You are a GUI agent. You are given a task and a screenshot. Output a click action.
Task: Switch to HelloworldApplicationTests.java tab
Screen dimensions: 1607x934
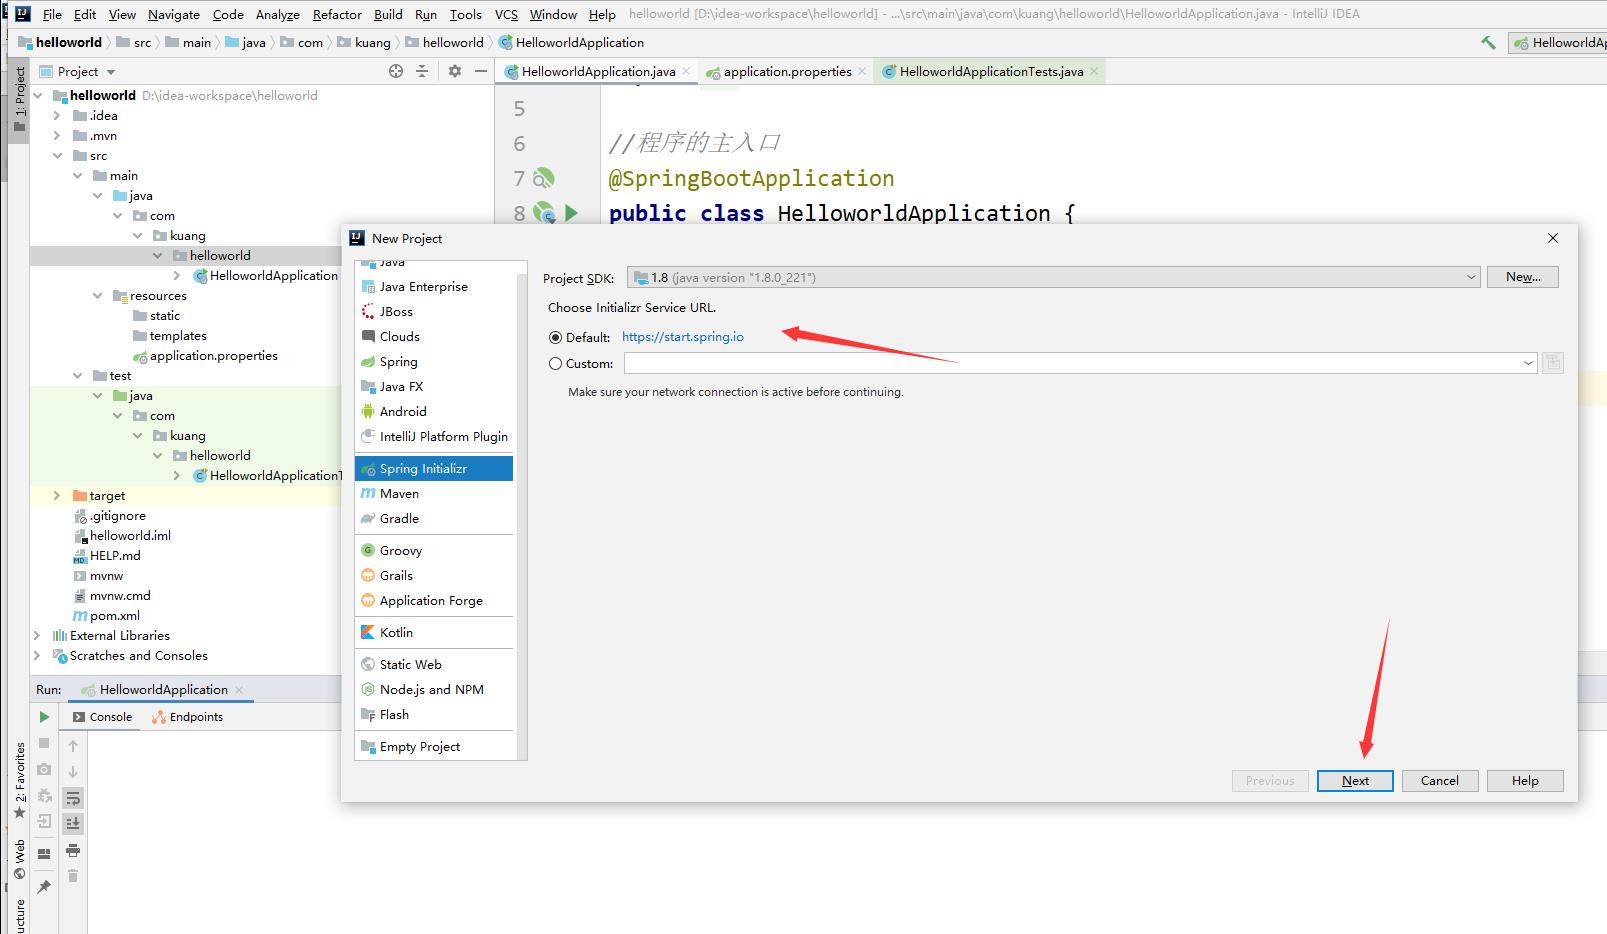(x=991, y=71)
